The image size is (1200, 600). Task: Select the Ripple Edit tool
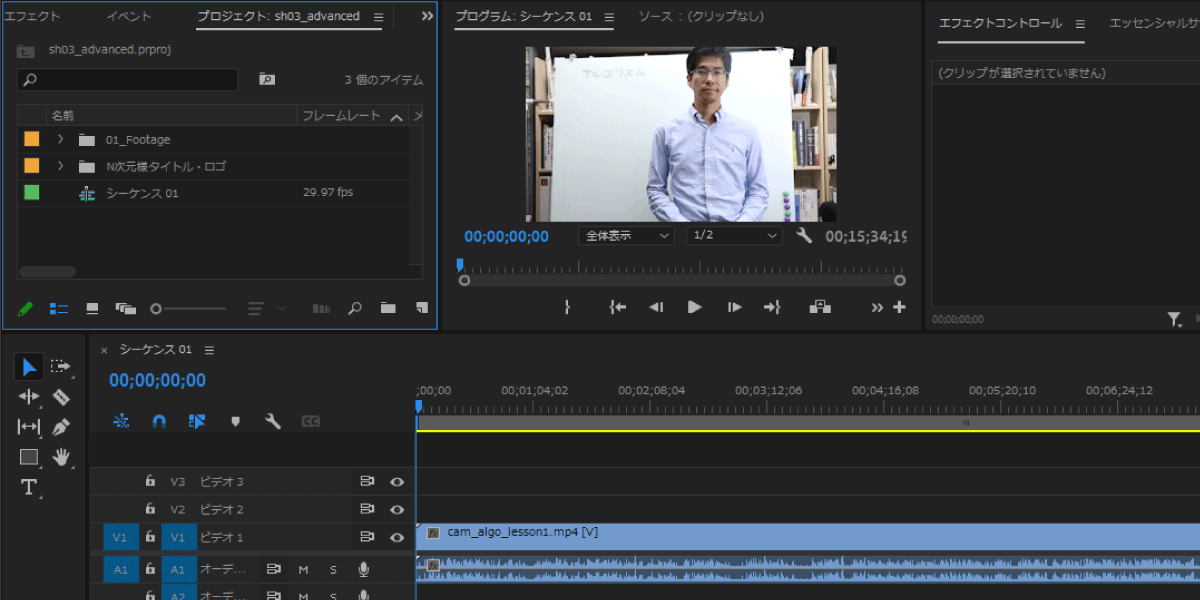point(29,397)
